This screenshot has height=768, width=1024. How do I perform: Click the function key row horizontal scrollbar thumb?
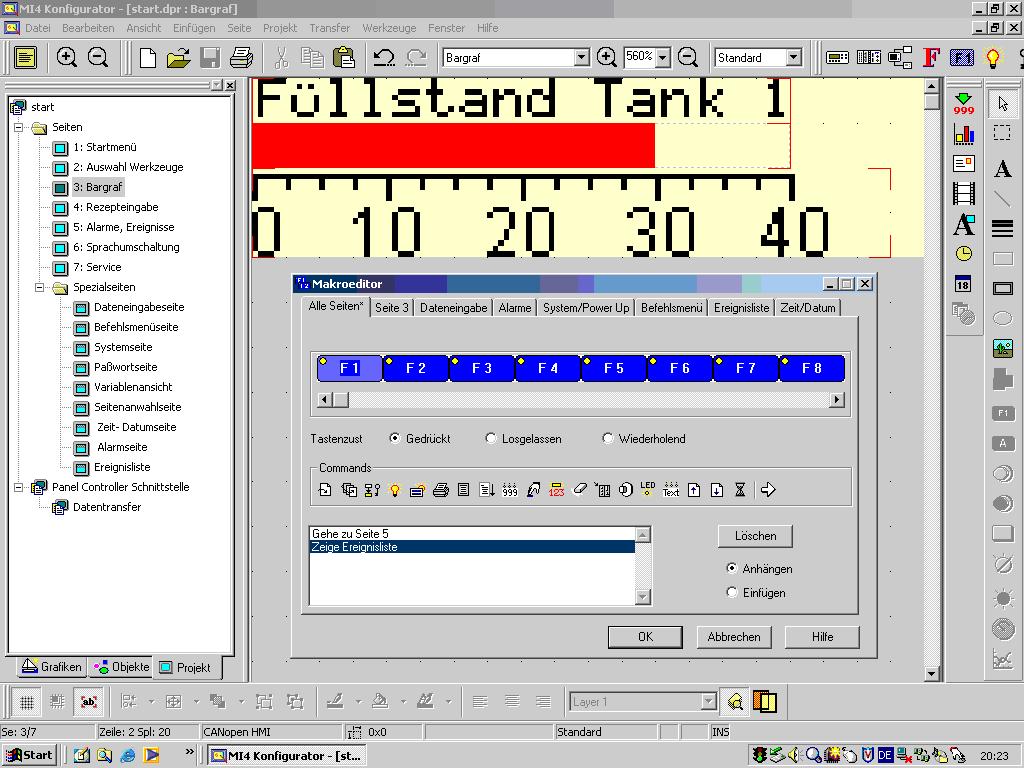[341, 400]
